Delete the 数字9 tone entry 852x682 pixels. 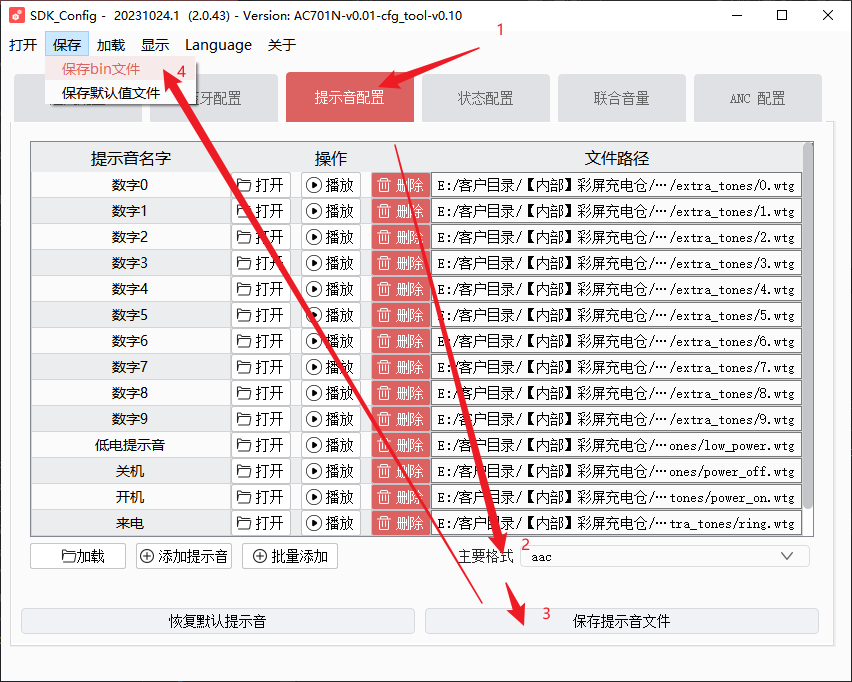coord(400,419)
